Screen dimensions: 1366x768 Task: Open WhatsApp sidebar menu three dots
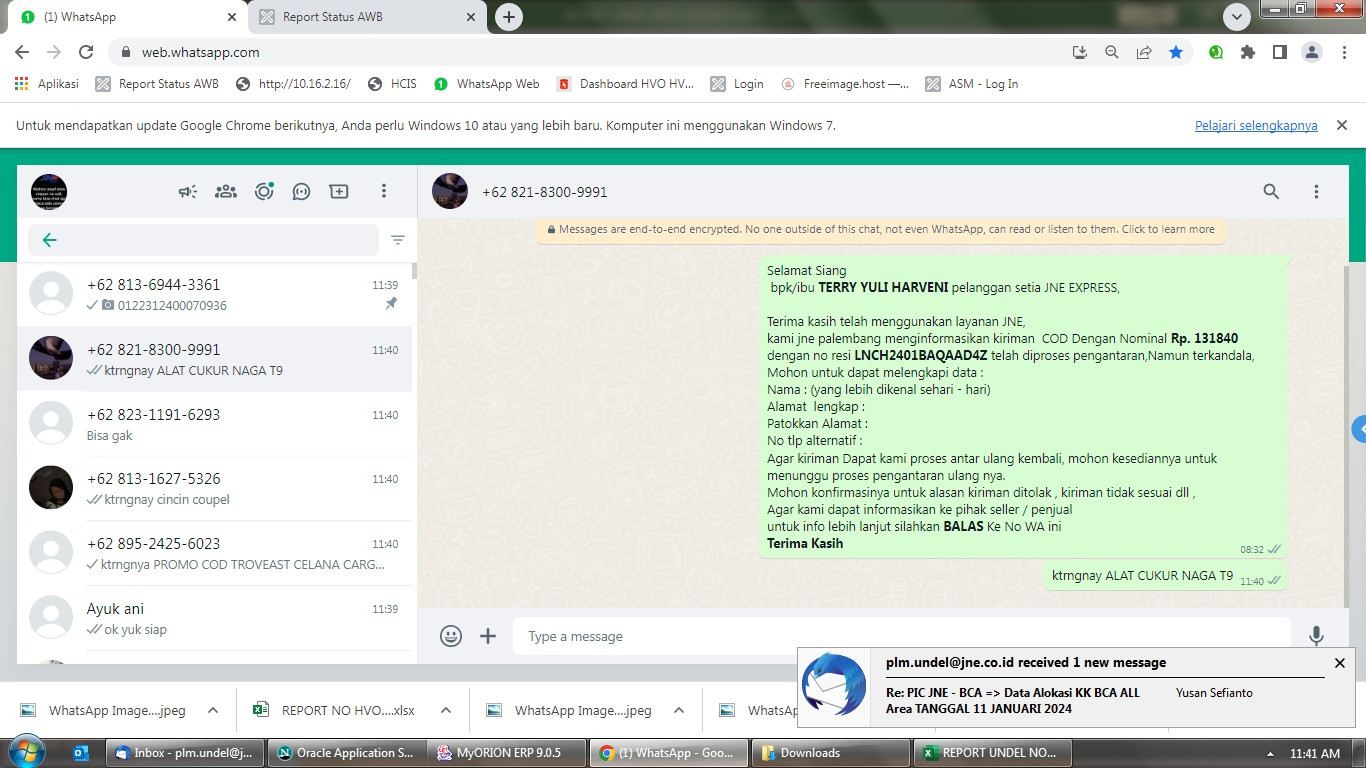coord(384,191)
